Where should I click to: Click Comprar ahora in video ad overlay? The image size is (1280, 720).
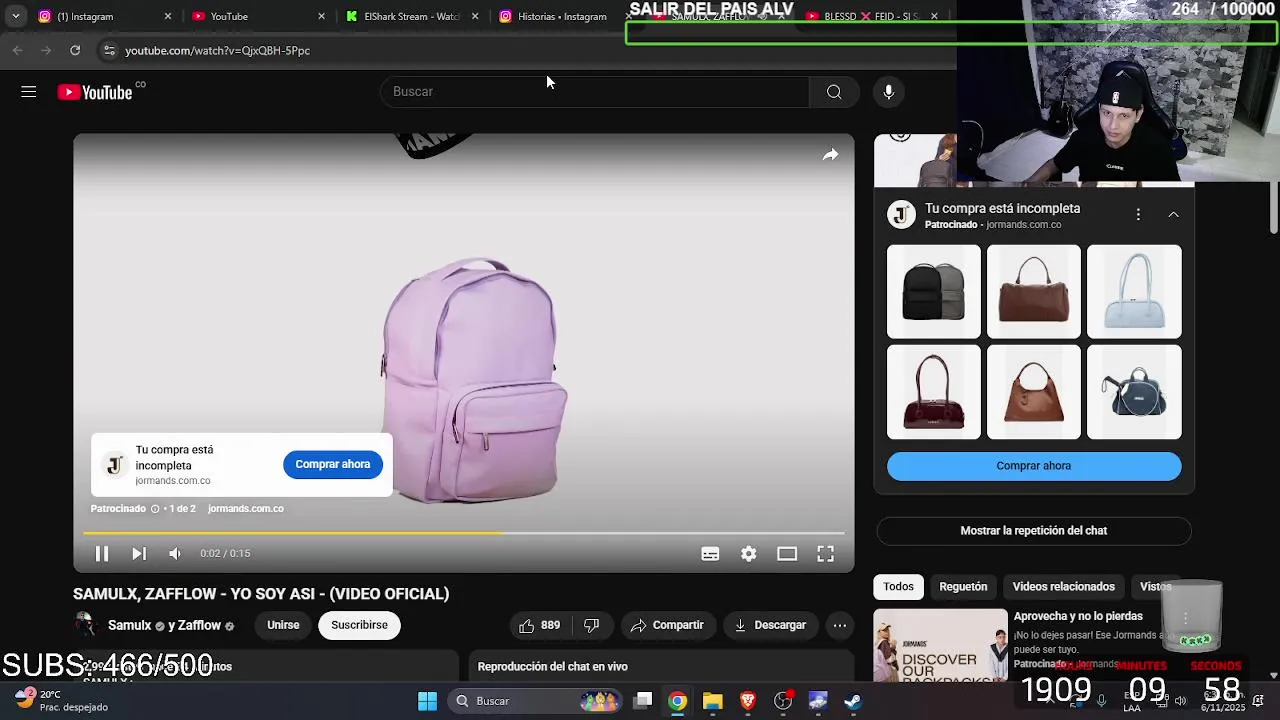point(333,464)
